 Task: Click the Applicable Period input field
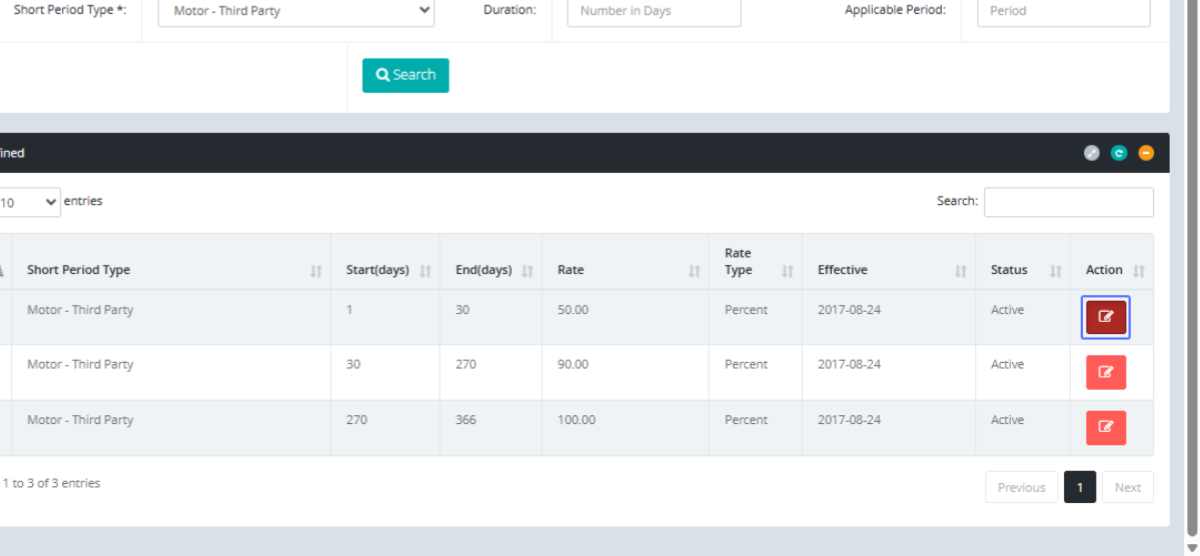[1062, 11]
